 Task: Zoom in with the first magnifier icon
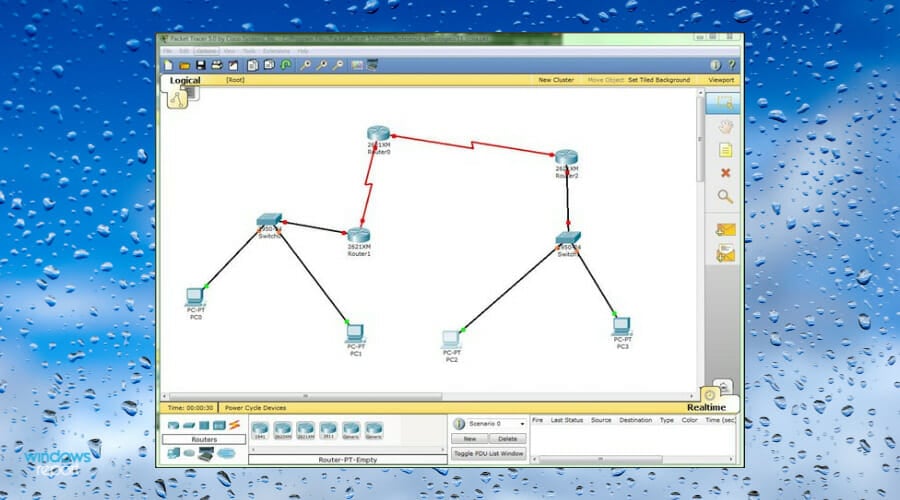(305, 65)
